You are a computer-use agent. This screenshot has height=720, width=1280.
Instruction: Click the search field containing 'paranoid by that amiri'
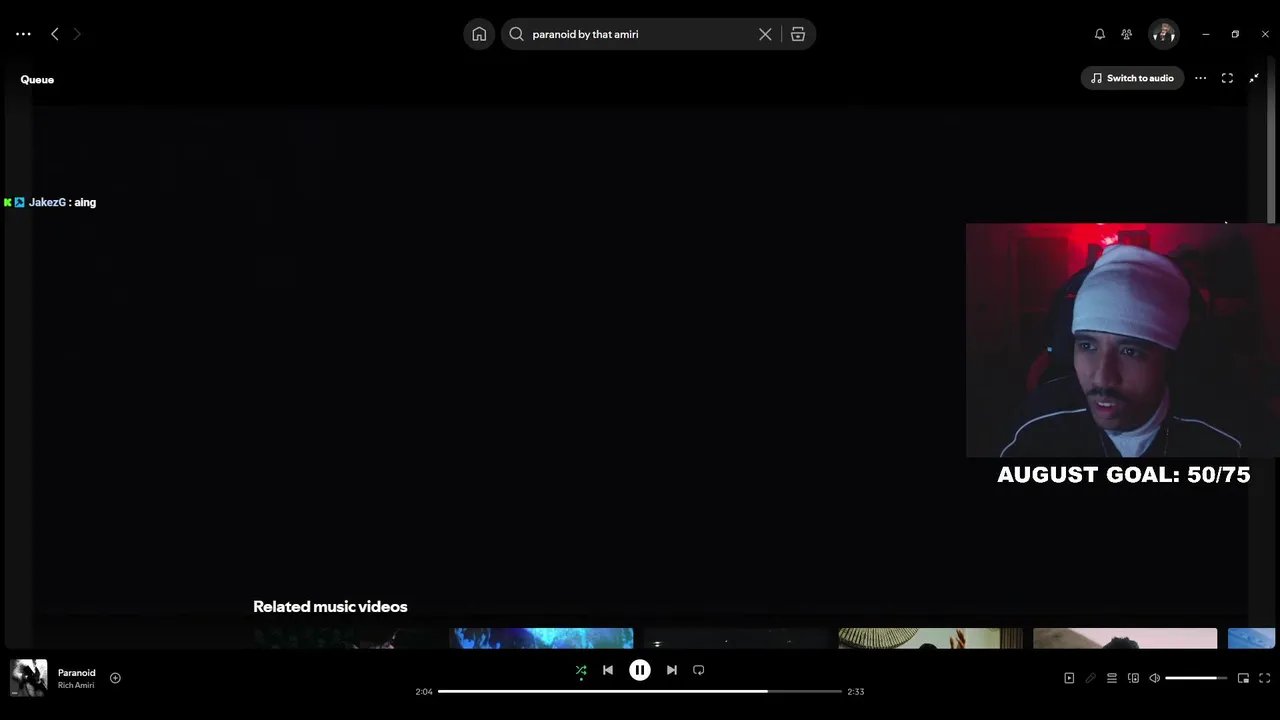(640, 34)
